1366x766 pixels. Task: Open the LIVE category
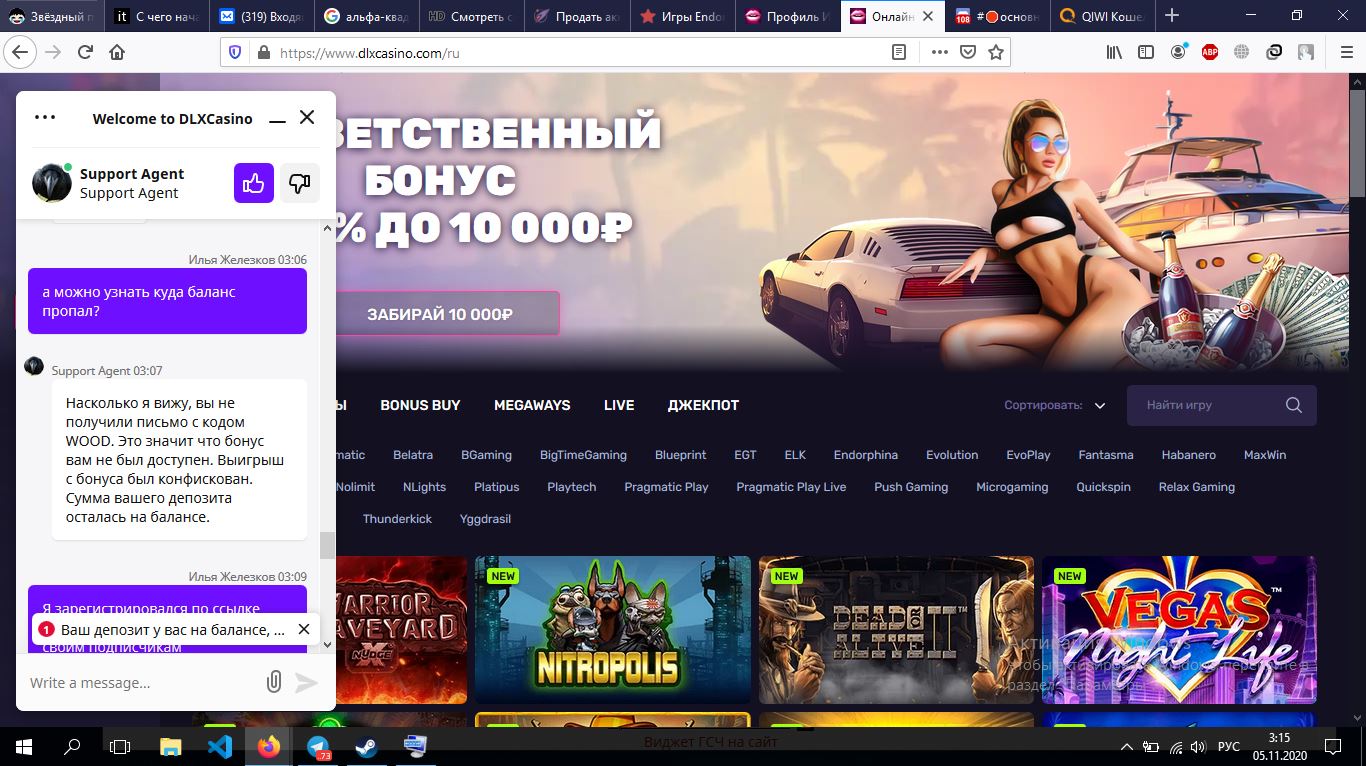619,405
